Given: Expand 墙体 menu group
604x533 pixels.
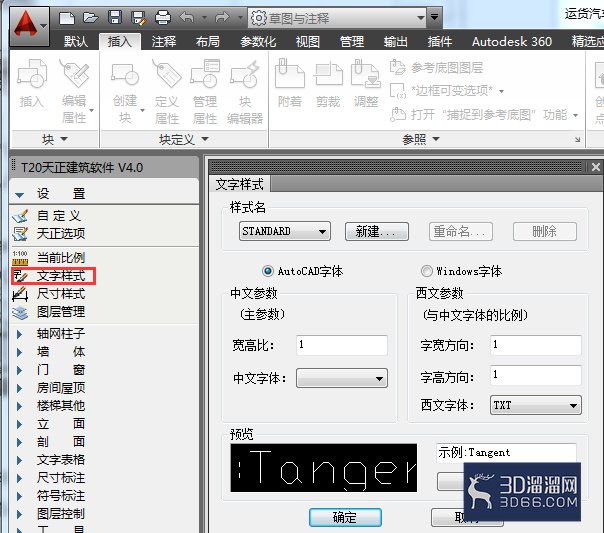Looking at the screenshot, I should [x=20, y=352].
